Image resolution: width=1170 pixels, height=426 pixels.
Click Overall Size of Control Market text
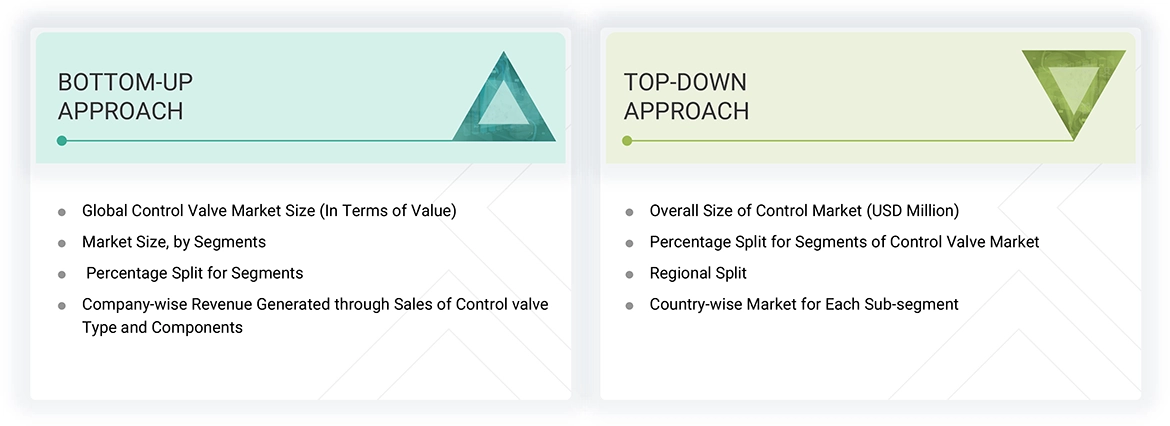[804, 211]
